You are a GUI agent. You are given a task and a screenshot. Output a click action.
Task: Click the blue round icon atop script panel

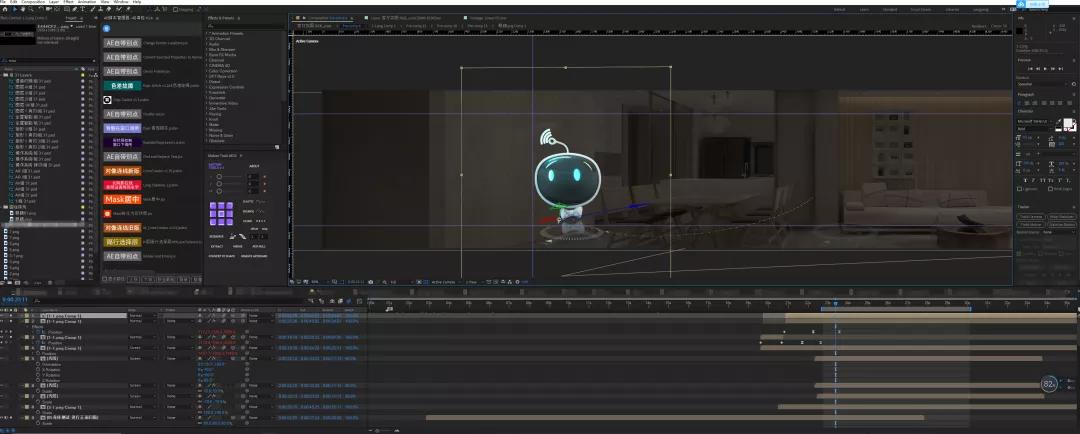[107, 29]
